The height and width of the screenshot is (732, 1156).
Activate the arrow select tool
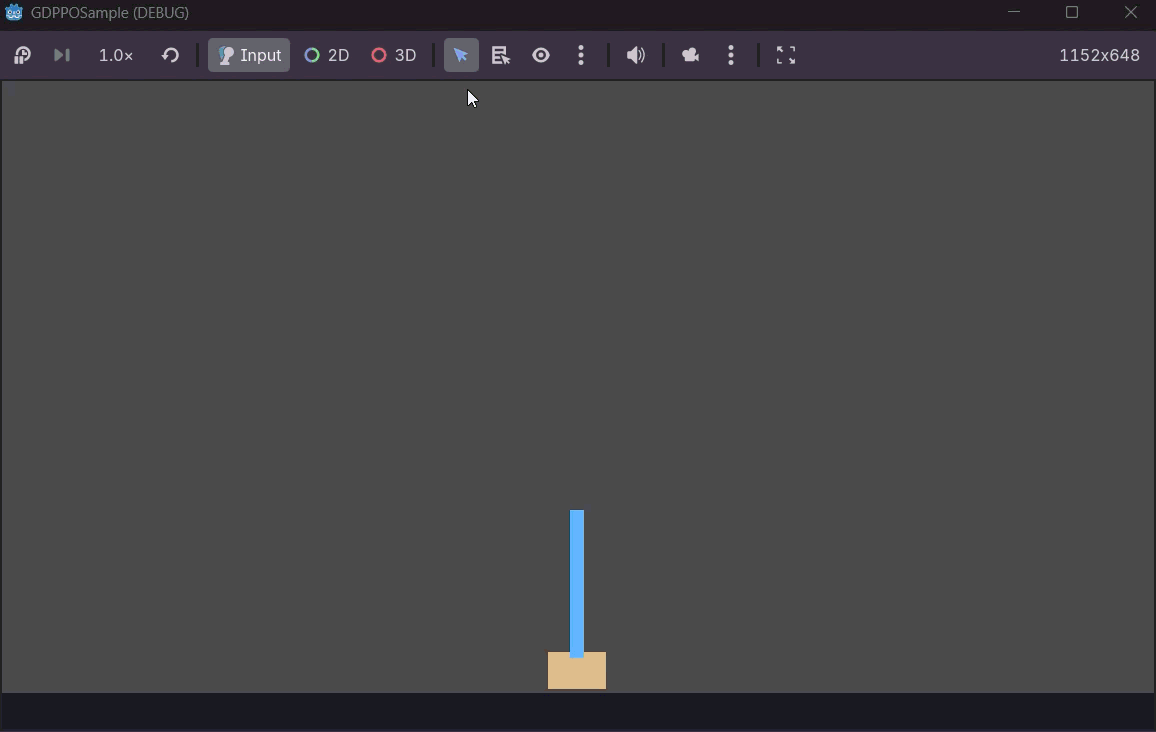(x=461, y=55)
